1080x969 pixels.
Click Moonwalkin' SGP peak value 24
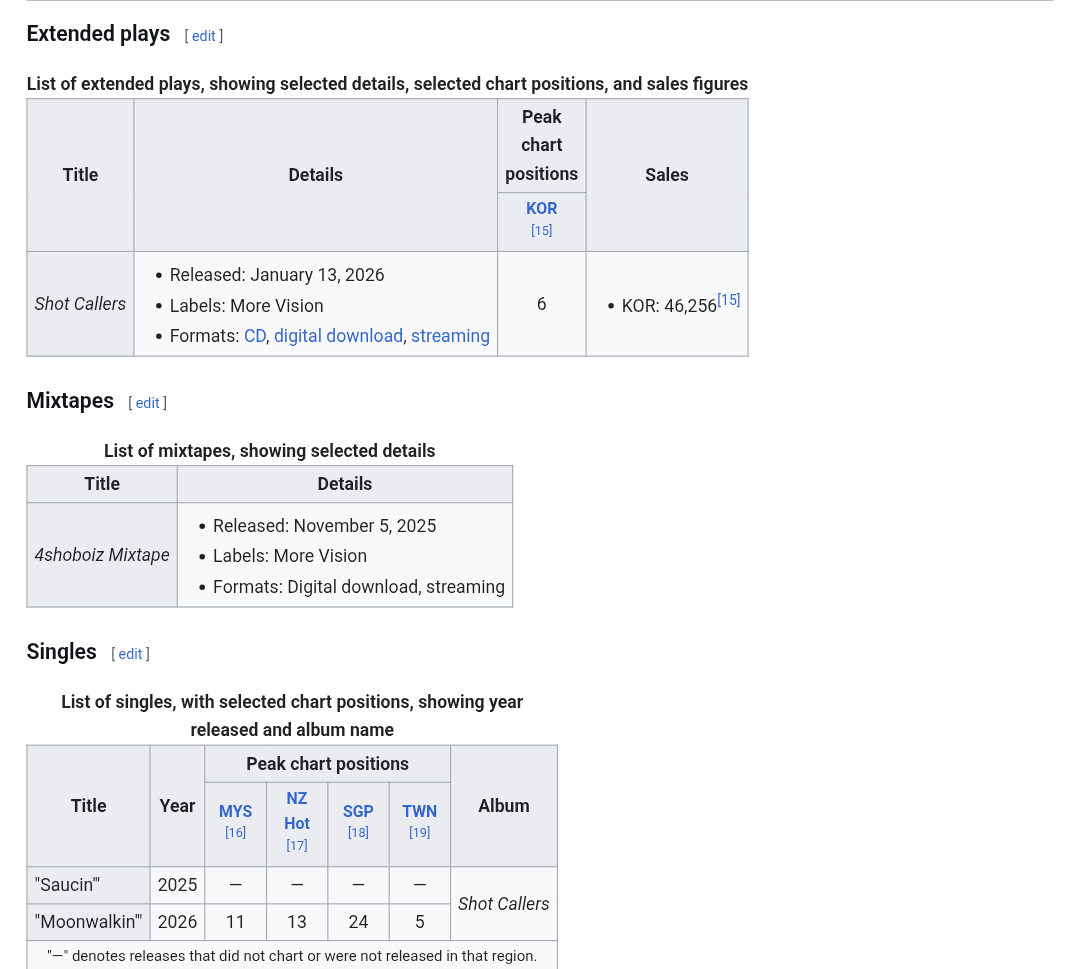[x=358, y=921]
